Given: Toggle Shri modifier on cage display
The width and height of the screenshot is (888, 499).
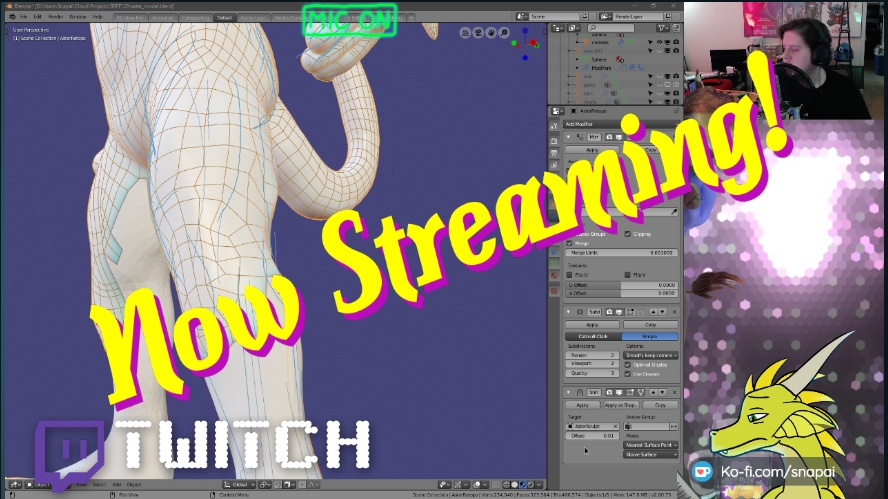Looking at the screenshot, I should tap(641, 393).
